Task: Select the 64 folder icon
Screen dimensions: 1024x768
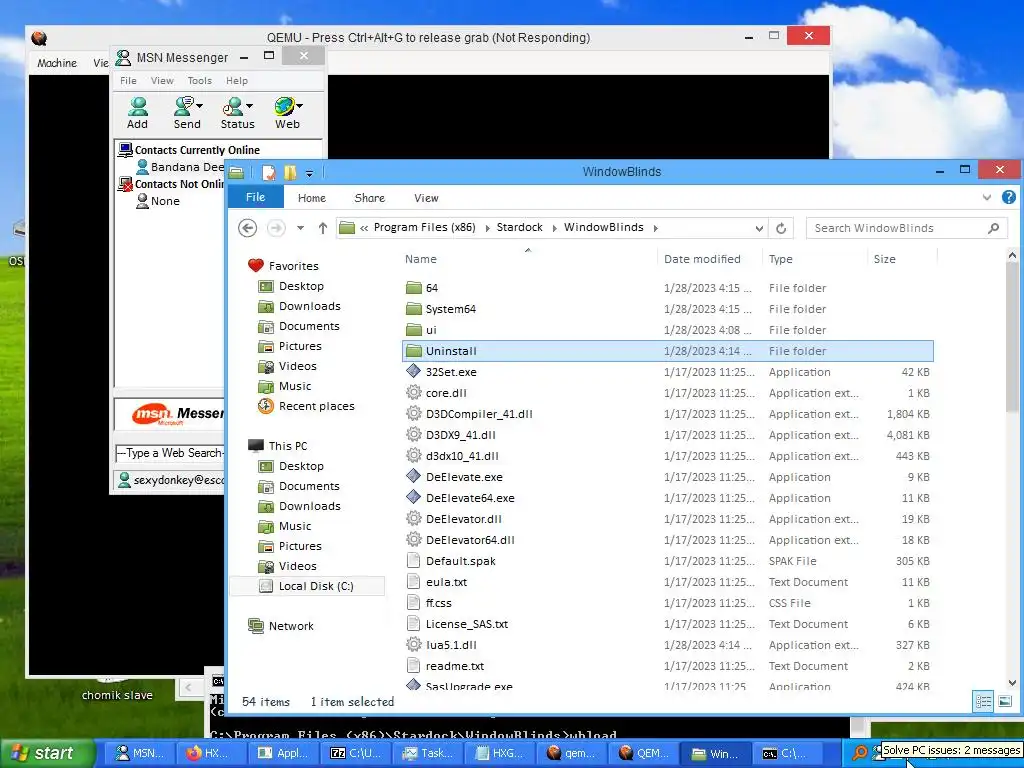Action: (x=413, y=287)
